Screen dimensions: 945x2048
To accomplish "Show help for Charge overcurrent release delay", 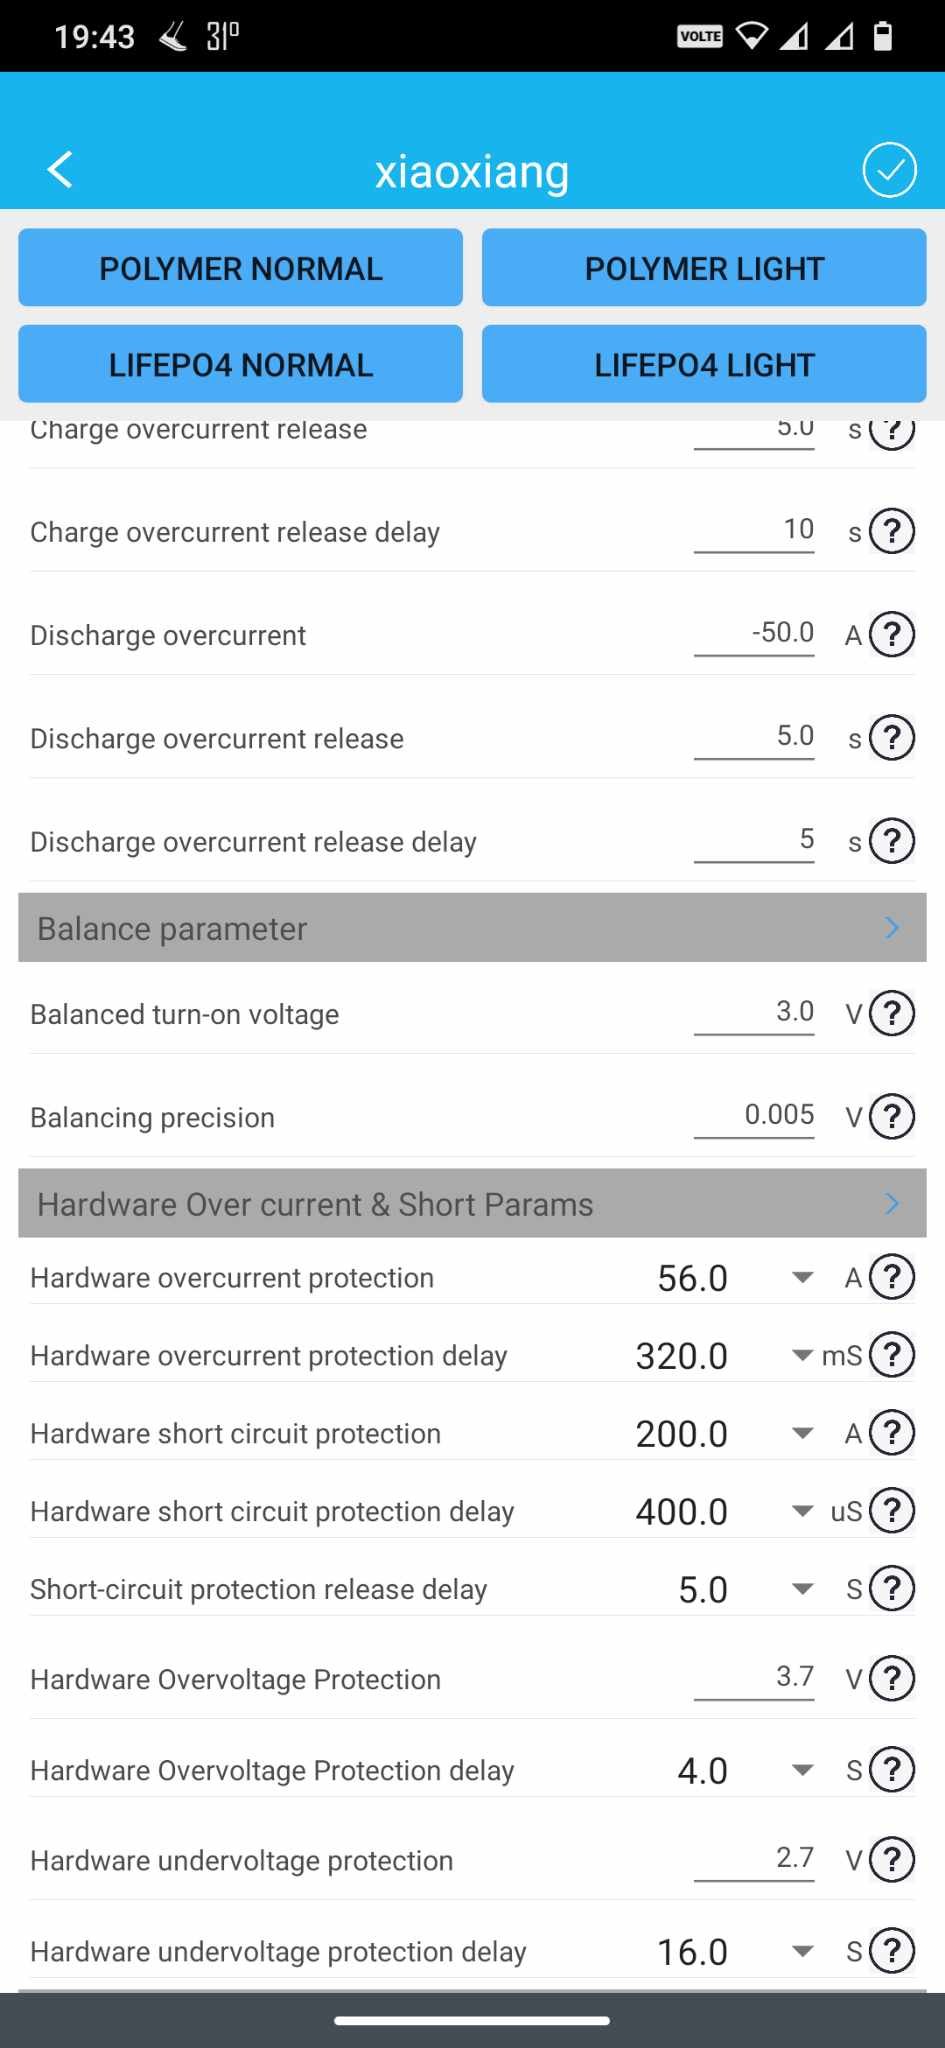I will [892, 531].
